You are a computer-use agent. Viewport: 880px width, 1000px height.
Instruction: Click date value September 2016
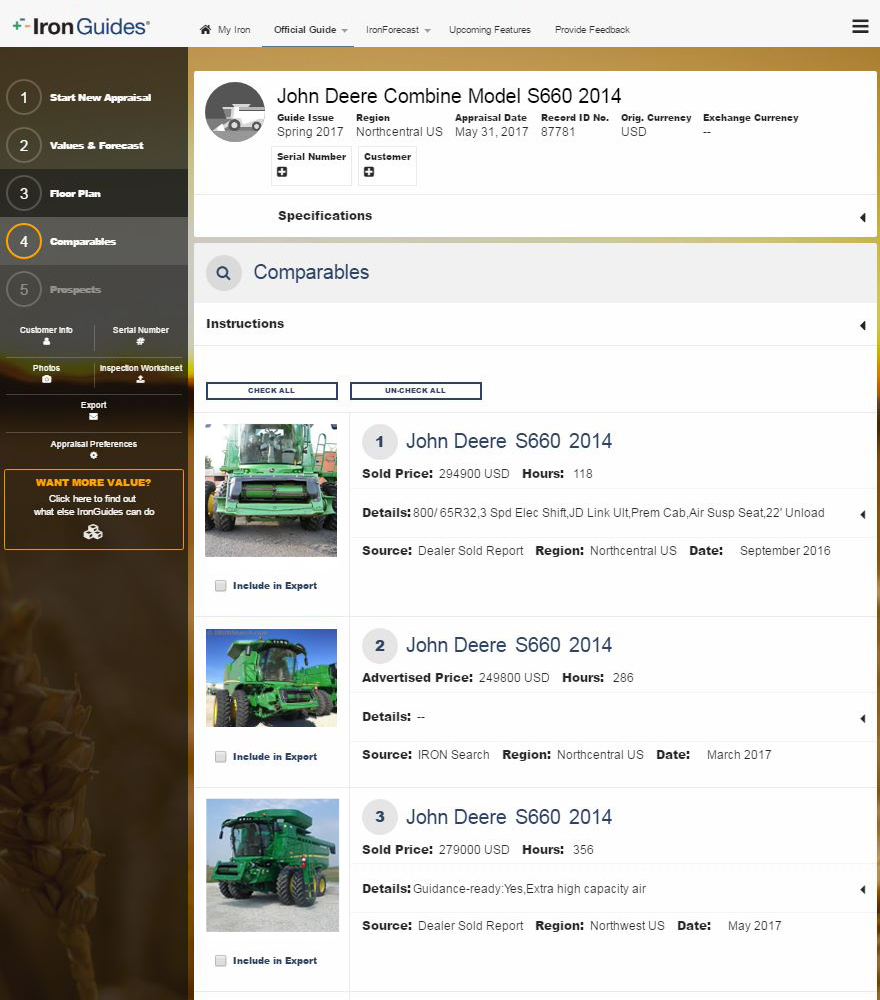pyautogui.click(x=785, y=551)
